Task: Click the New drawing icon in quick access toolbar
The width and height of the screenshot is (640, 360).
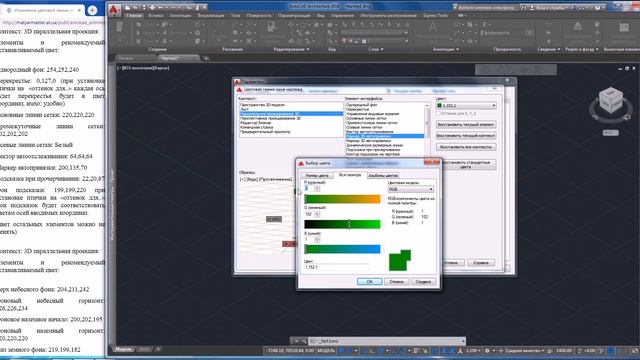Action: [128, 7]
